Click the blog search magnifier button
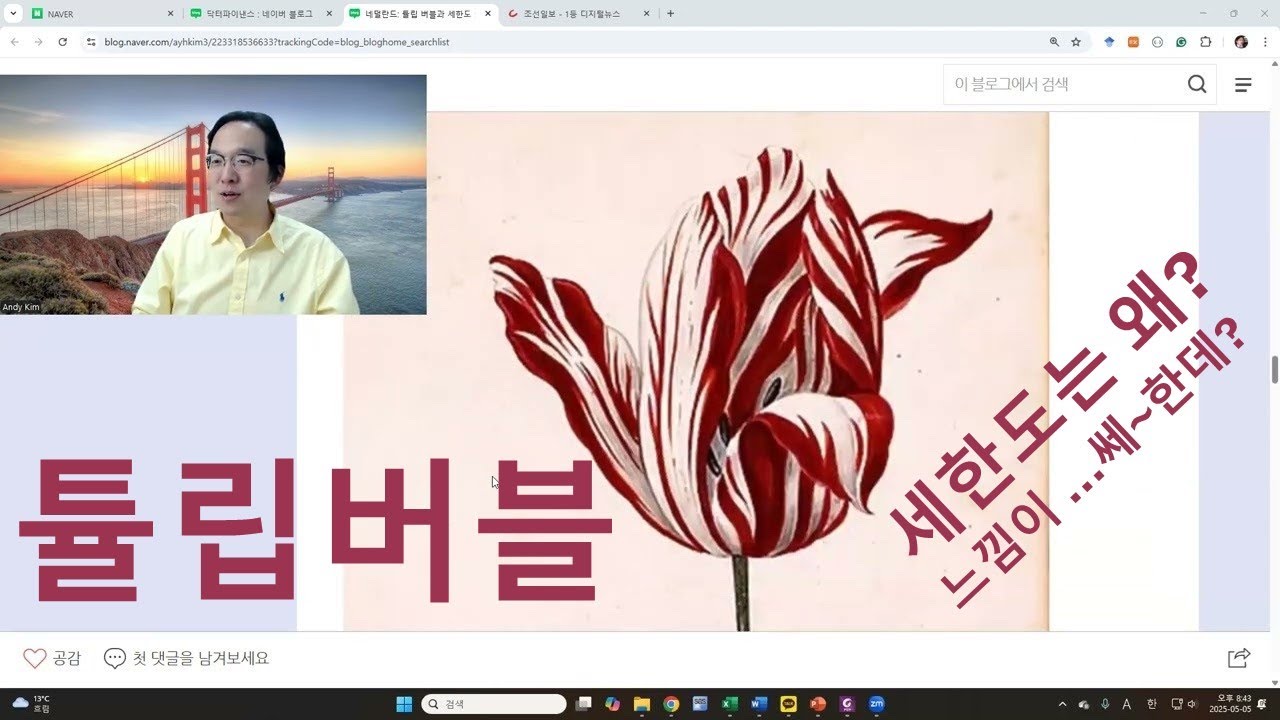 (x=1197, y=84)
